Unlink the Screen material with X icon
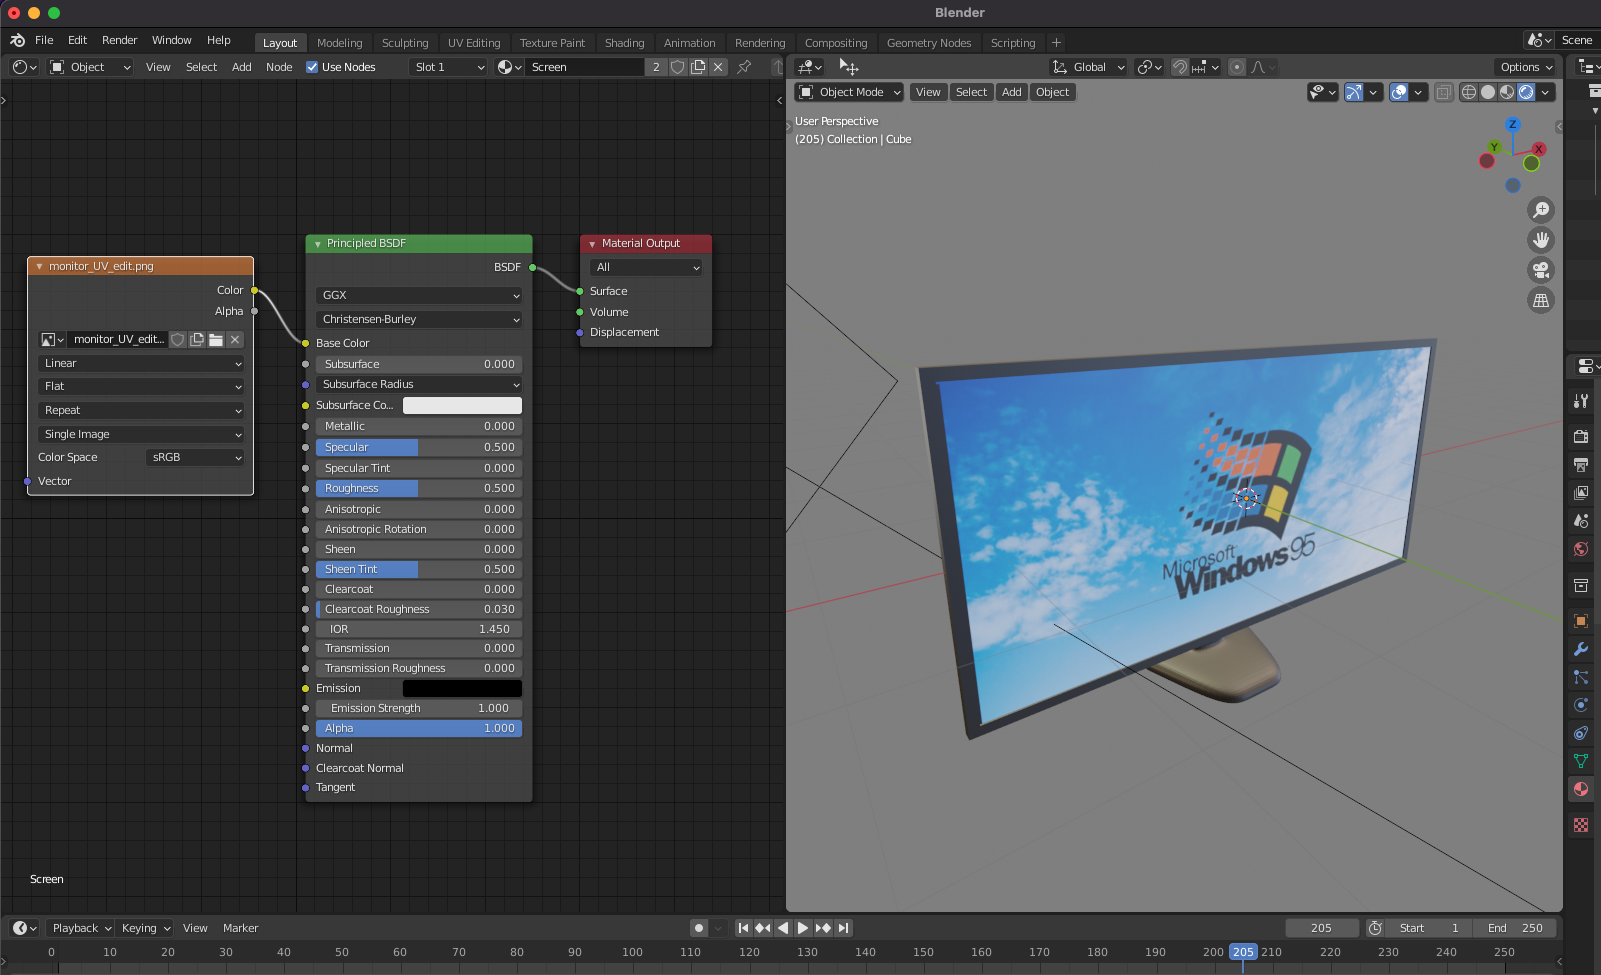The width and height of the screenshot is (1601, 975). coord(718,67)
